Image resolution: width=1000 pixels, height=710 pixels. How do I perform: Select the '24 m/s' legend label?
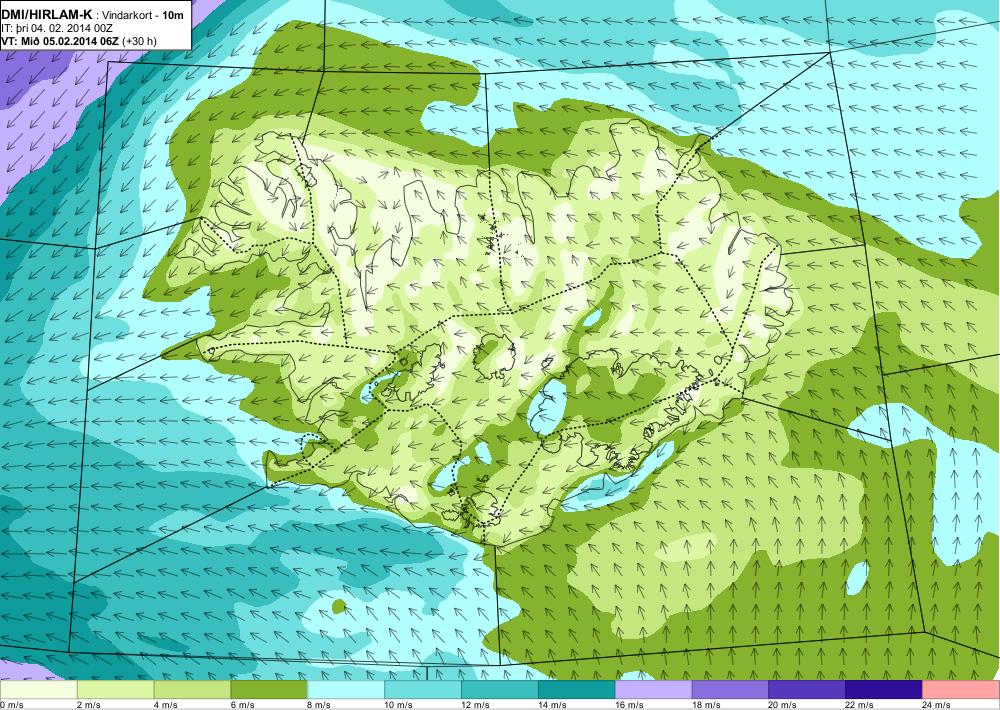[x=937, y=705]
